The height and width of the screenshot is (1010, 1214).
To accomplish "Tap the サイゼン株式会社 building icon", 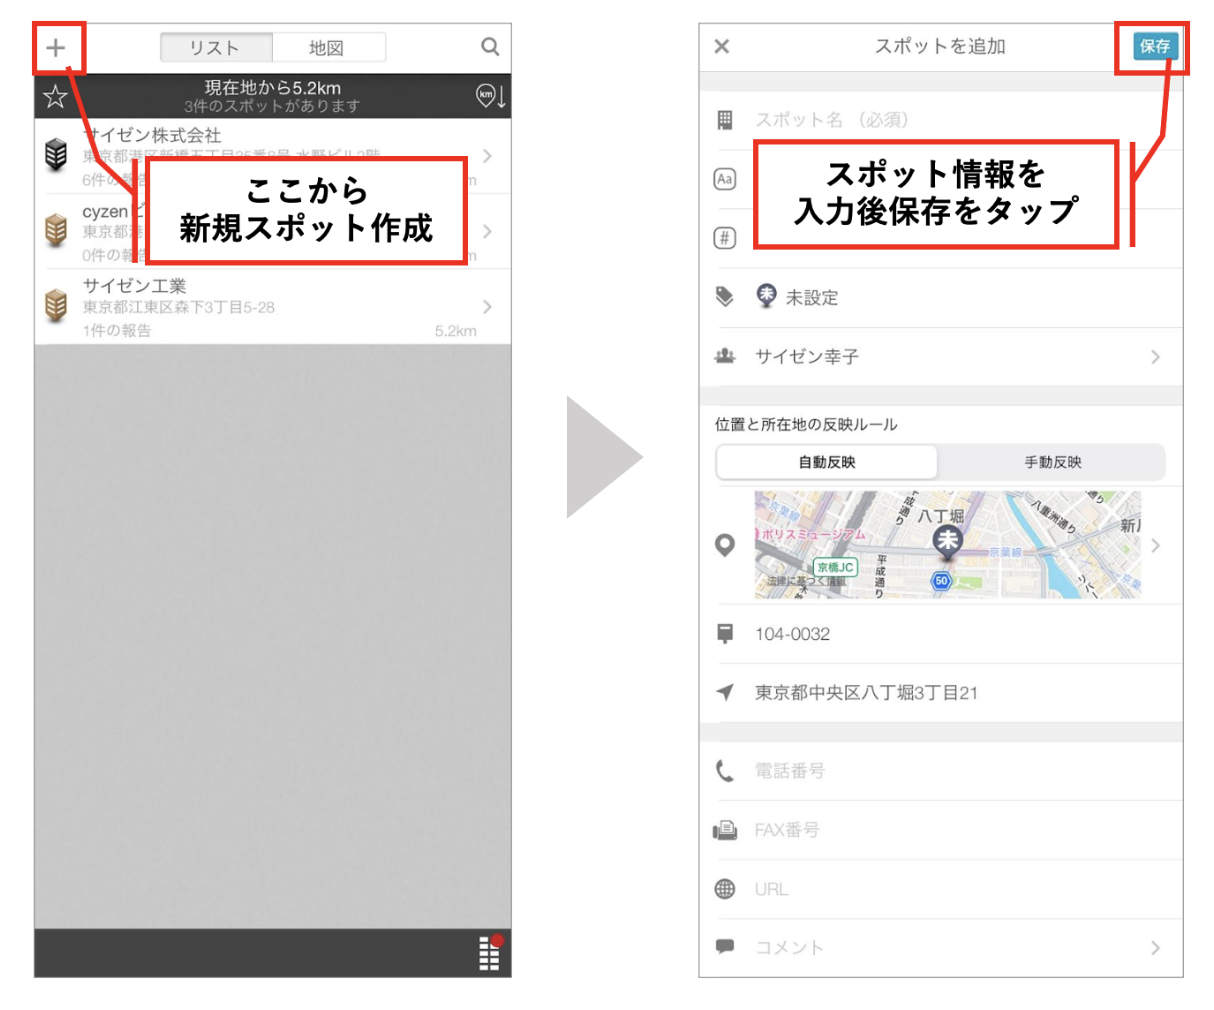I will [x=56, y=155].
